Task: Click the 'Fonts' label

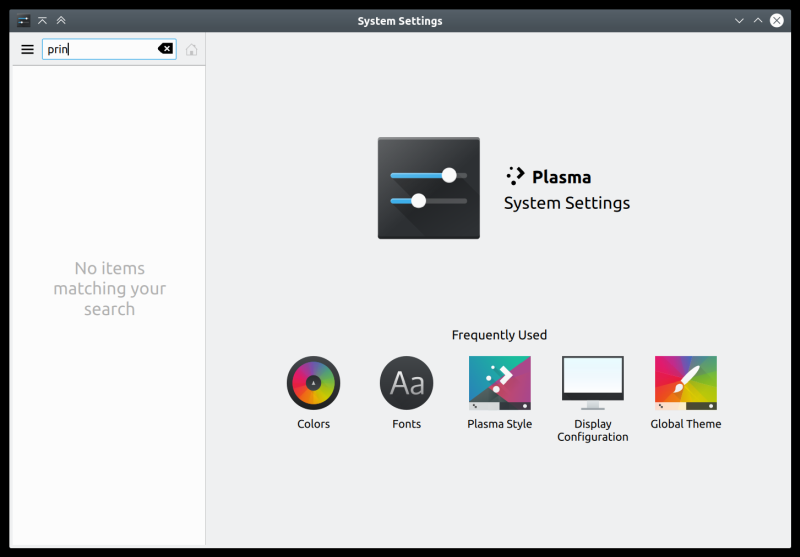Action: 407,424
